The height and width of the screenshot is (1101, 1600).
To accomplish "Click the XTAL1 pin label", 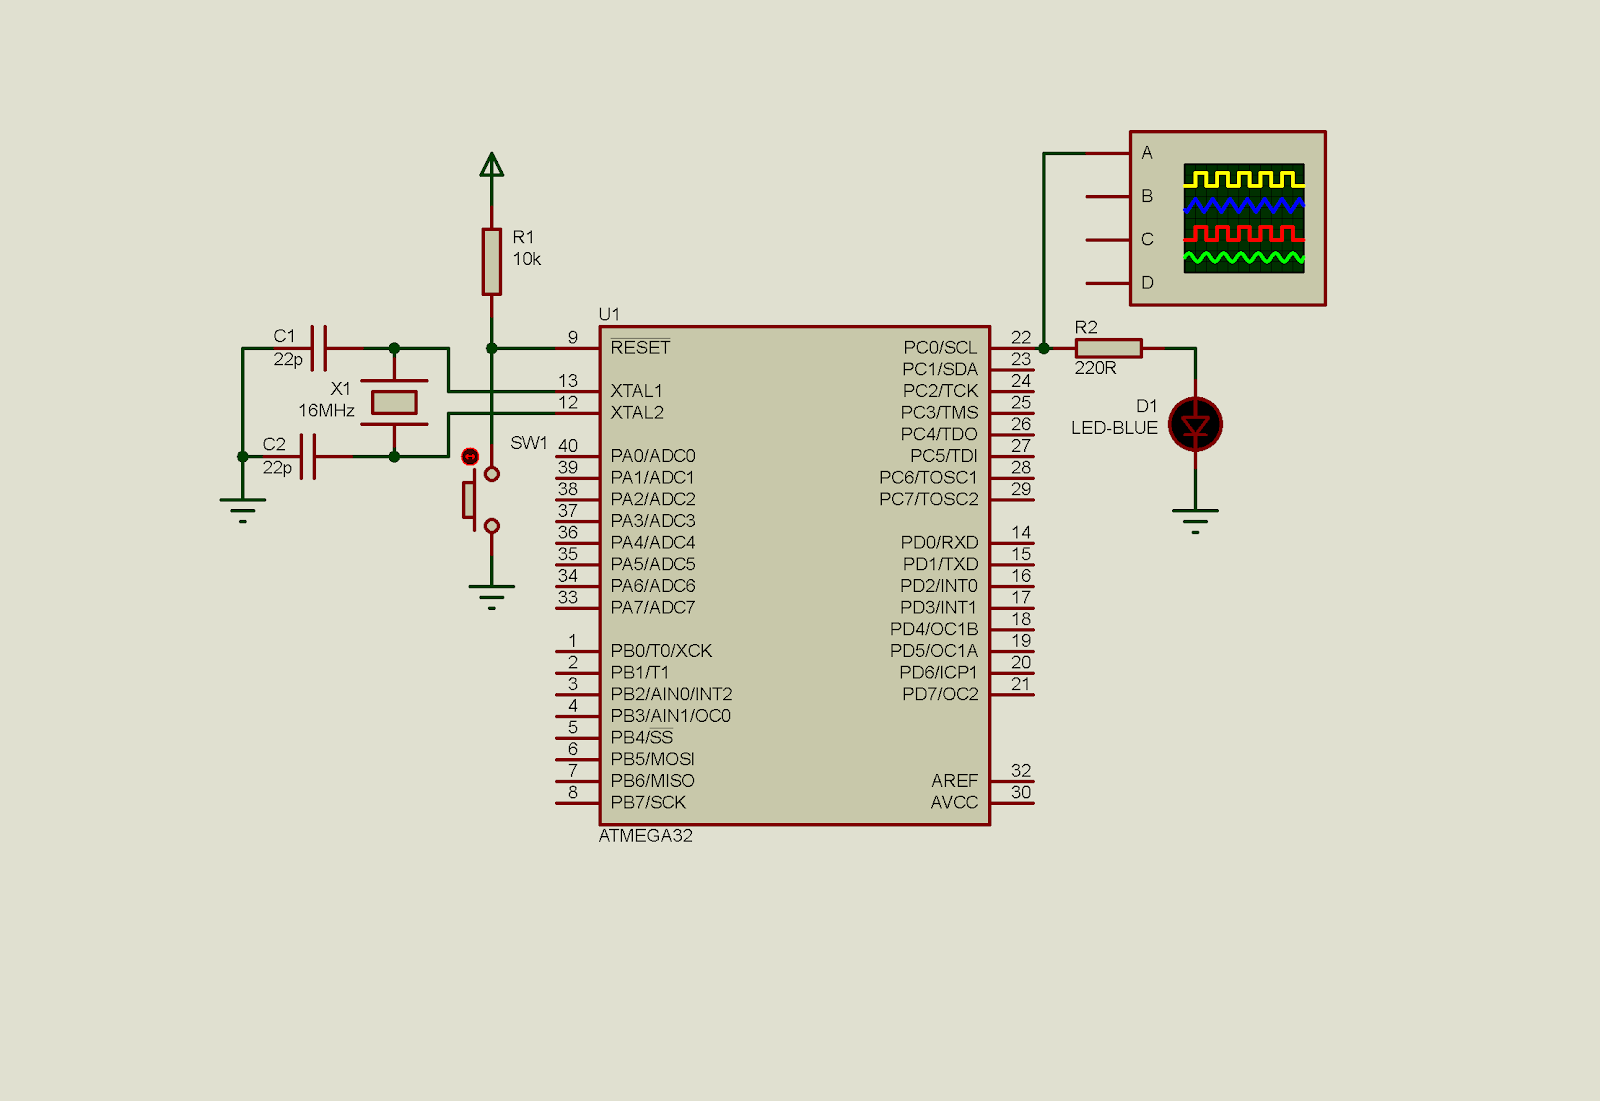I will point(637,391).
